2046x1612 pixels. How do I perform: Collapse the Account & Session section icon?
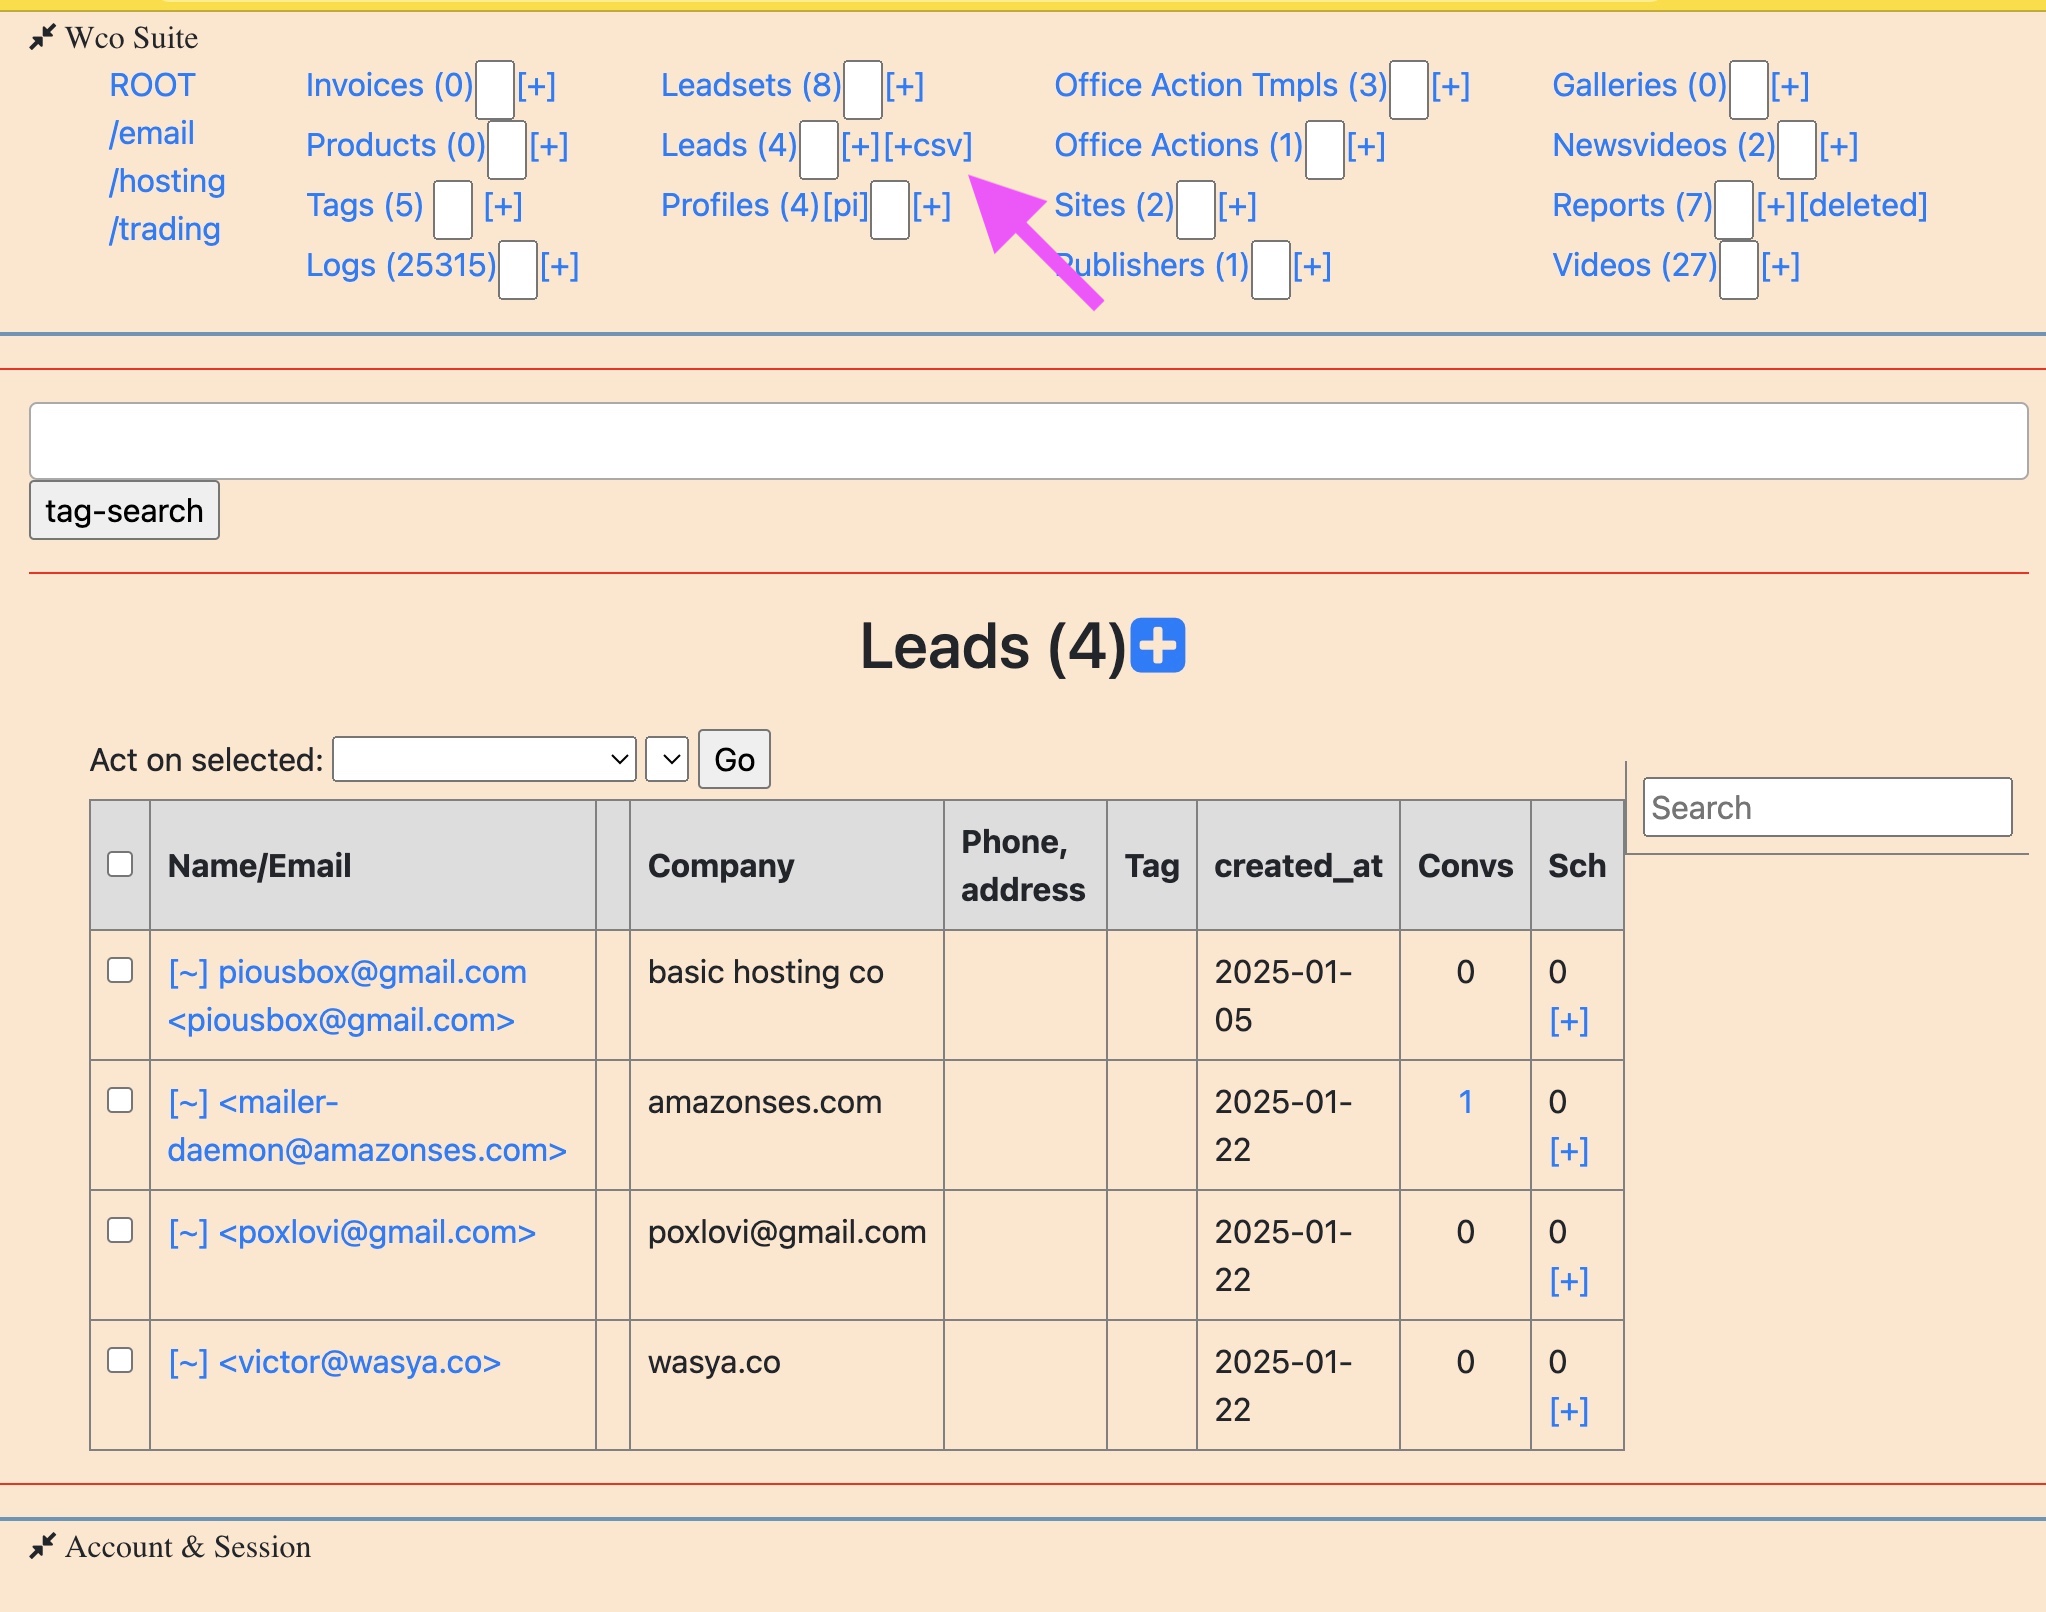40,1546
